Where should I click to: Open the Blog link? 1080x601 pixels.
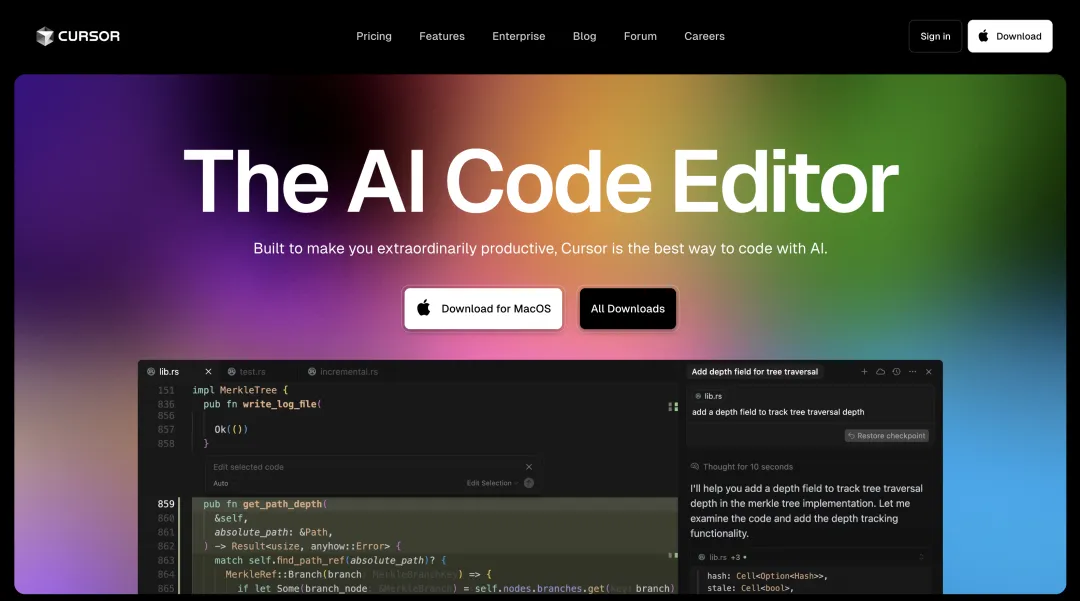(x=584, y=36)
